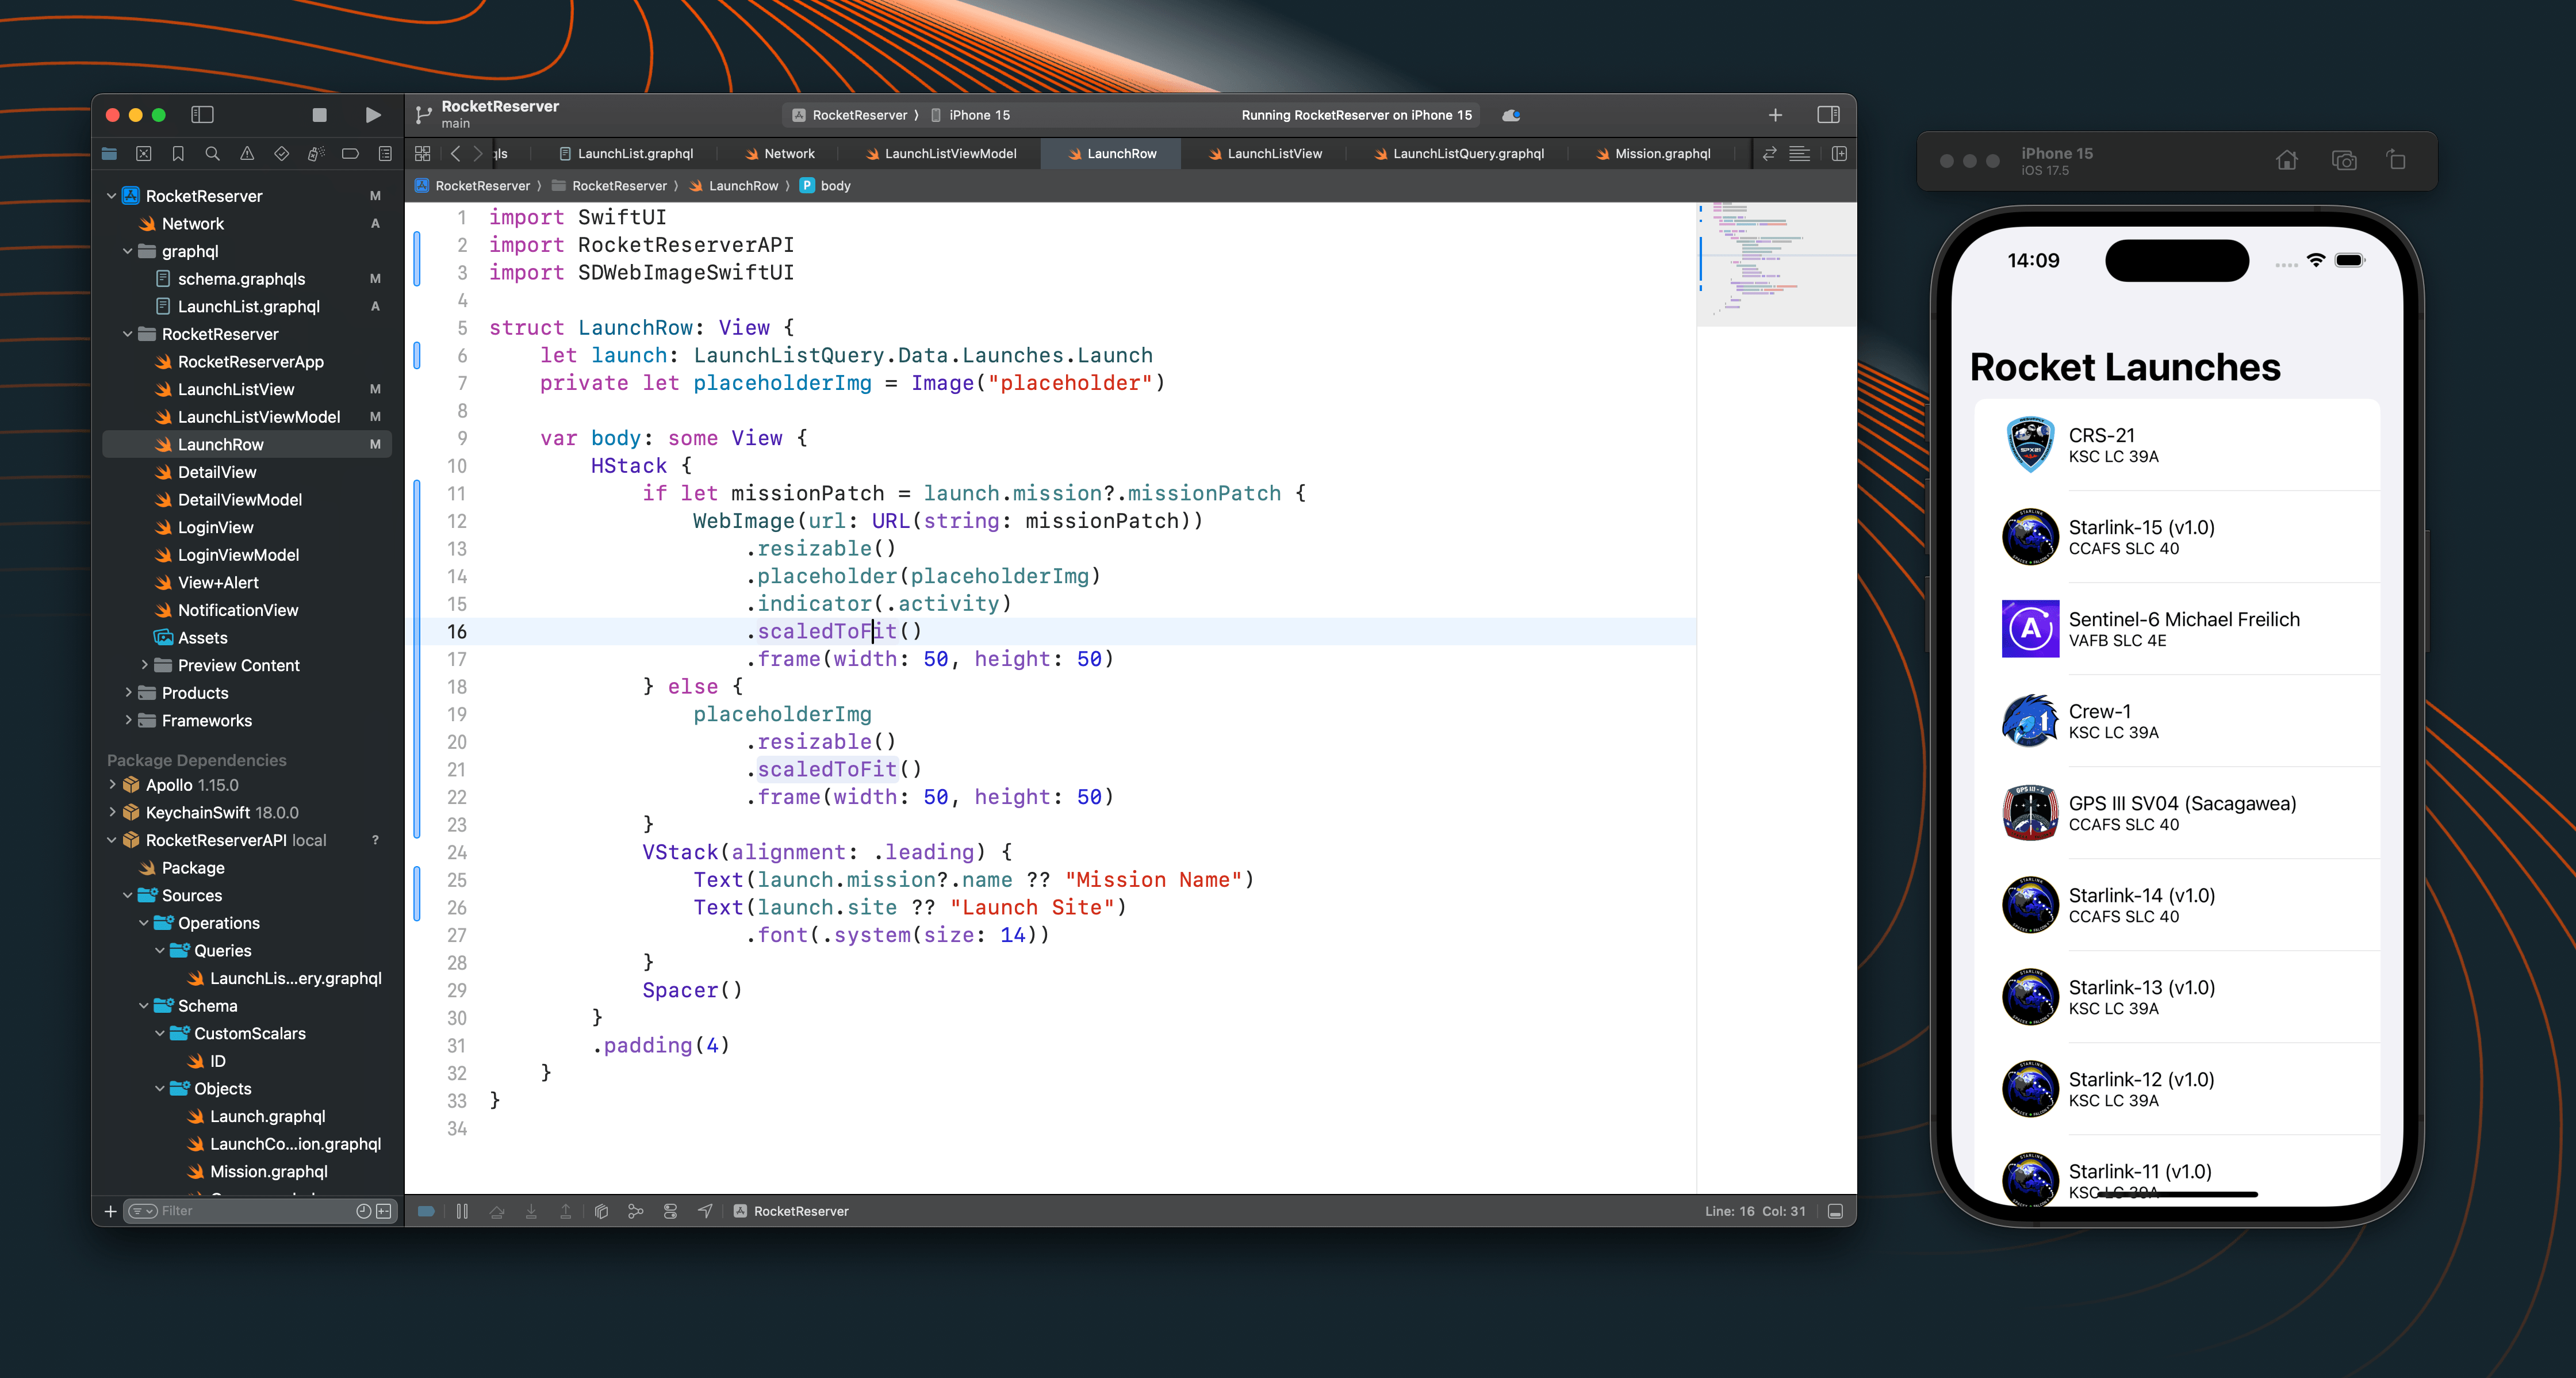Open Debug View Hierarchy in debug bar
2576x1378 pixels.
[x=601, y=1211]
